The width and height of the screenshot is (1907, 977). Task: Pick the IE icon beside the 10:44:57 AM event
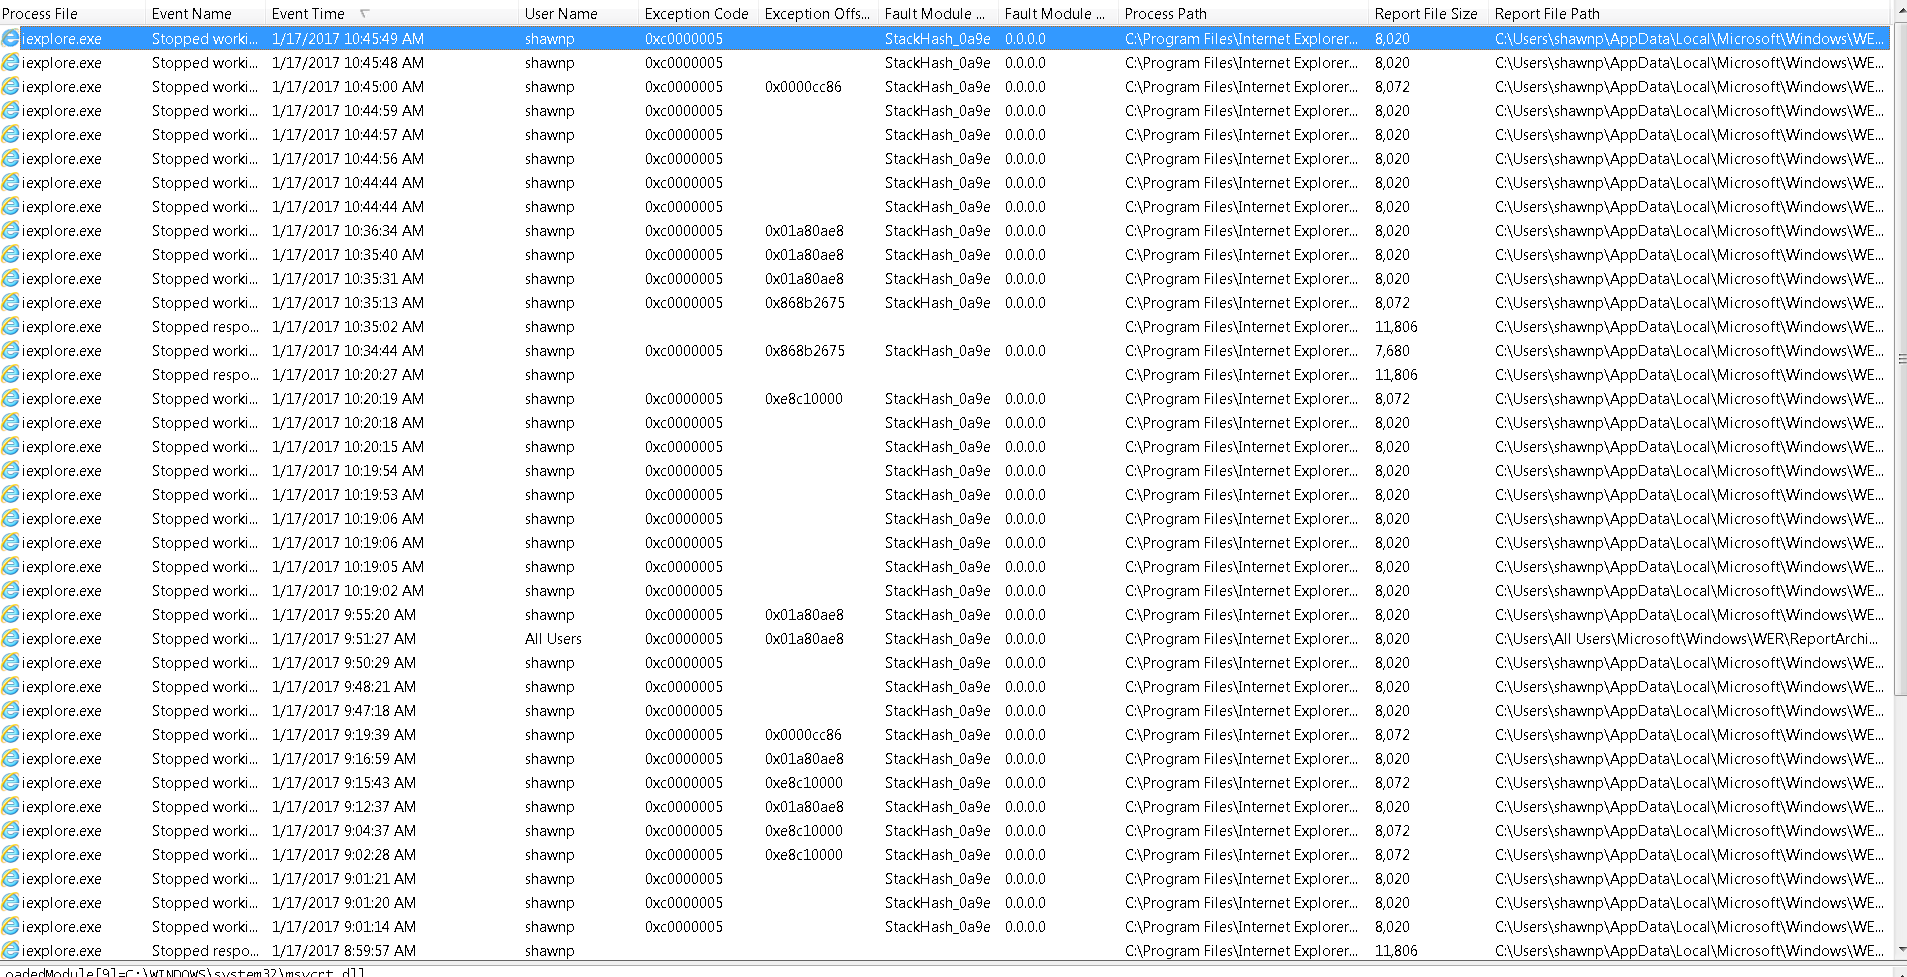point(10,135)
